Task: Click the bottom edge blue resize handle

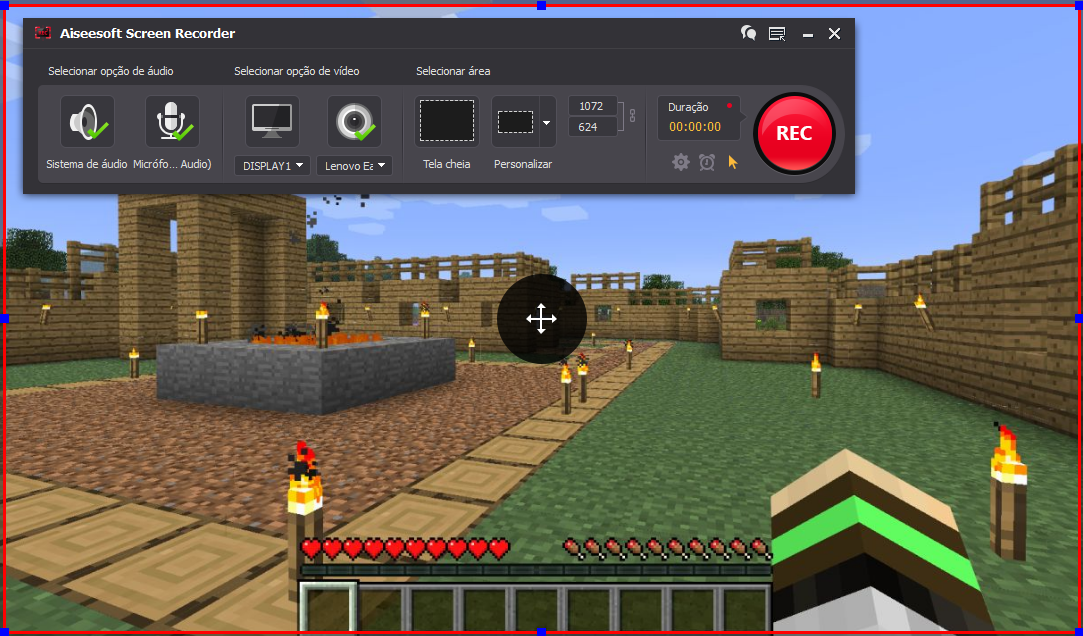Action: click(x=542, y=632)
